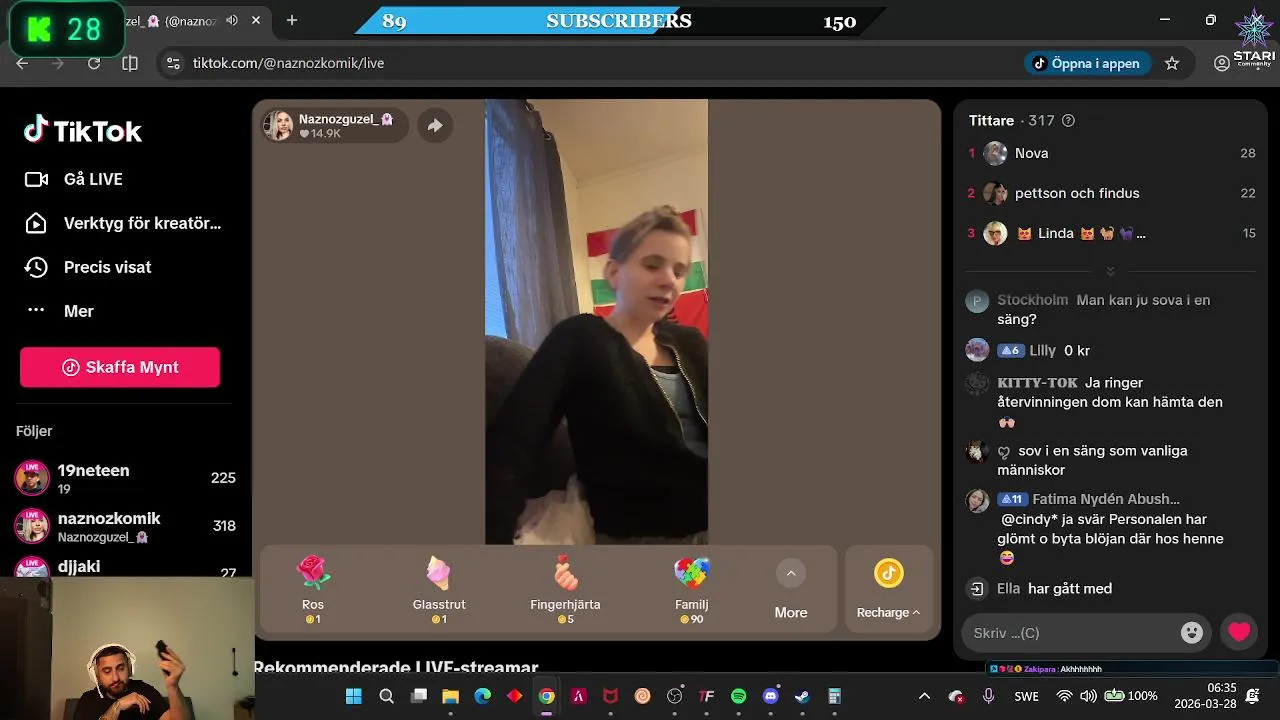
Task: Open the notification center icon
Action: (x=1252, y=696)
